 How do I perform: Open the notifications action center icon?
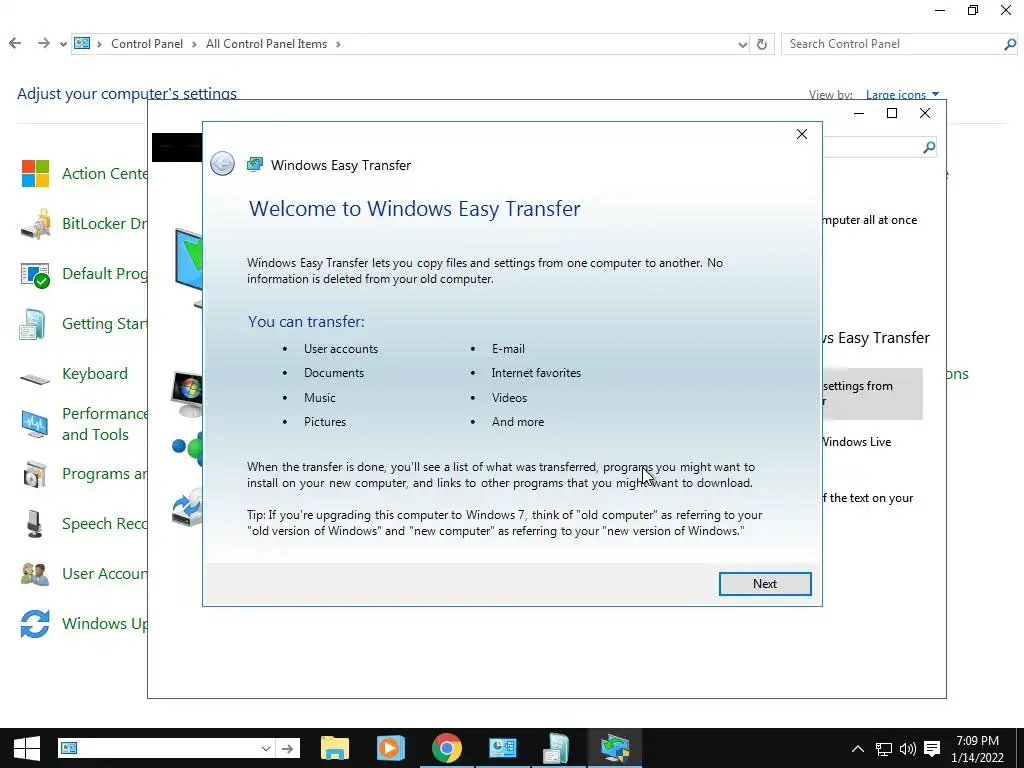click(933, 749)
